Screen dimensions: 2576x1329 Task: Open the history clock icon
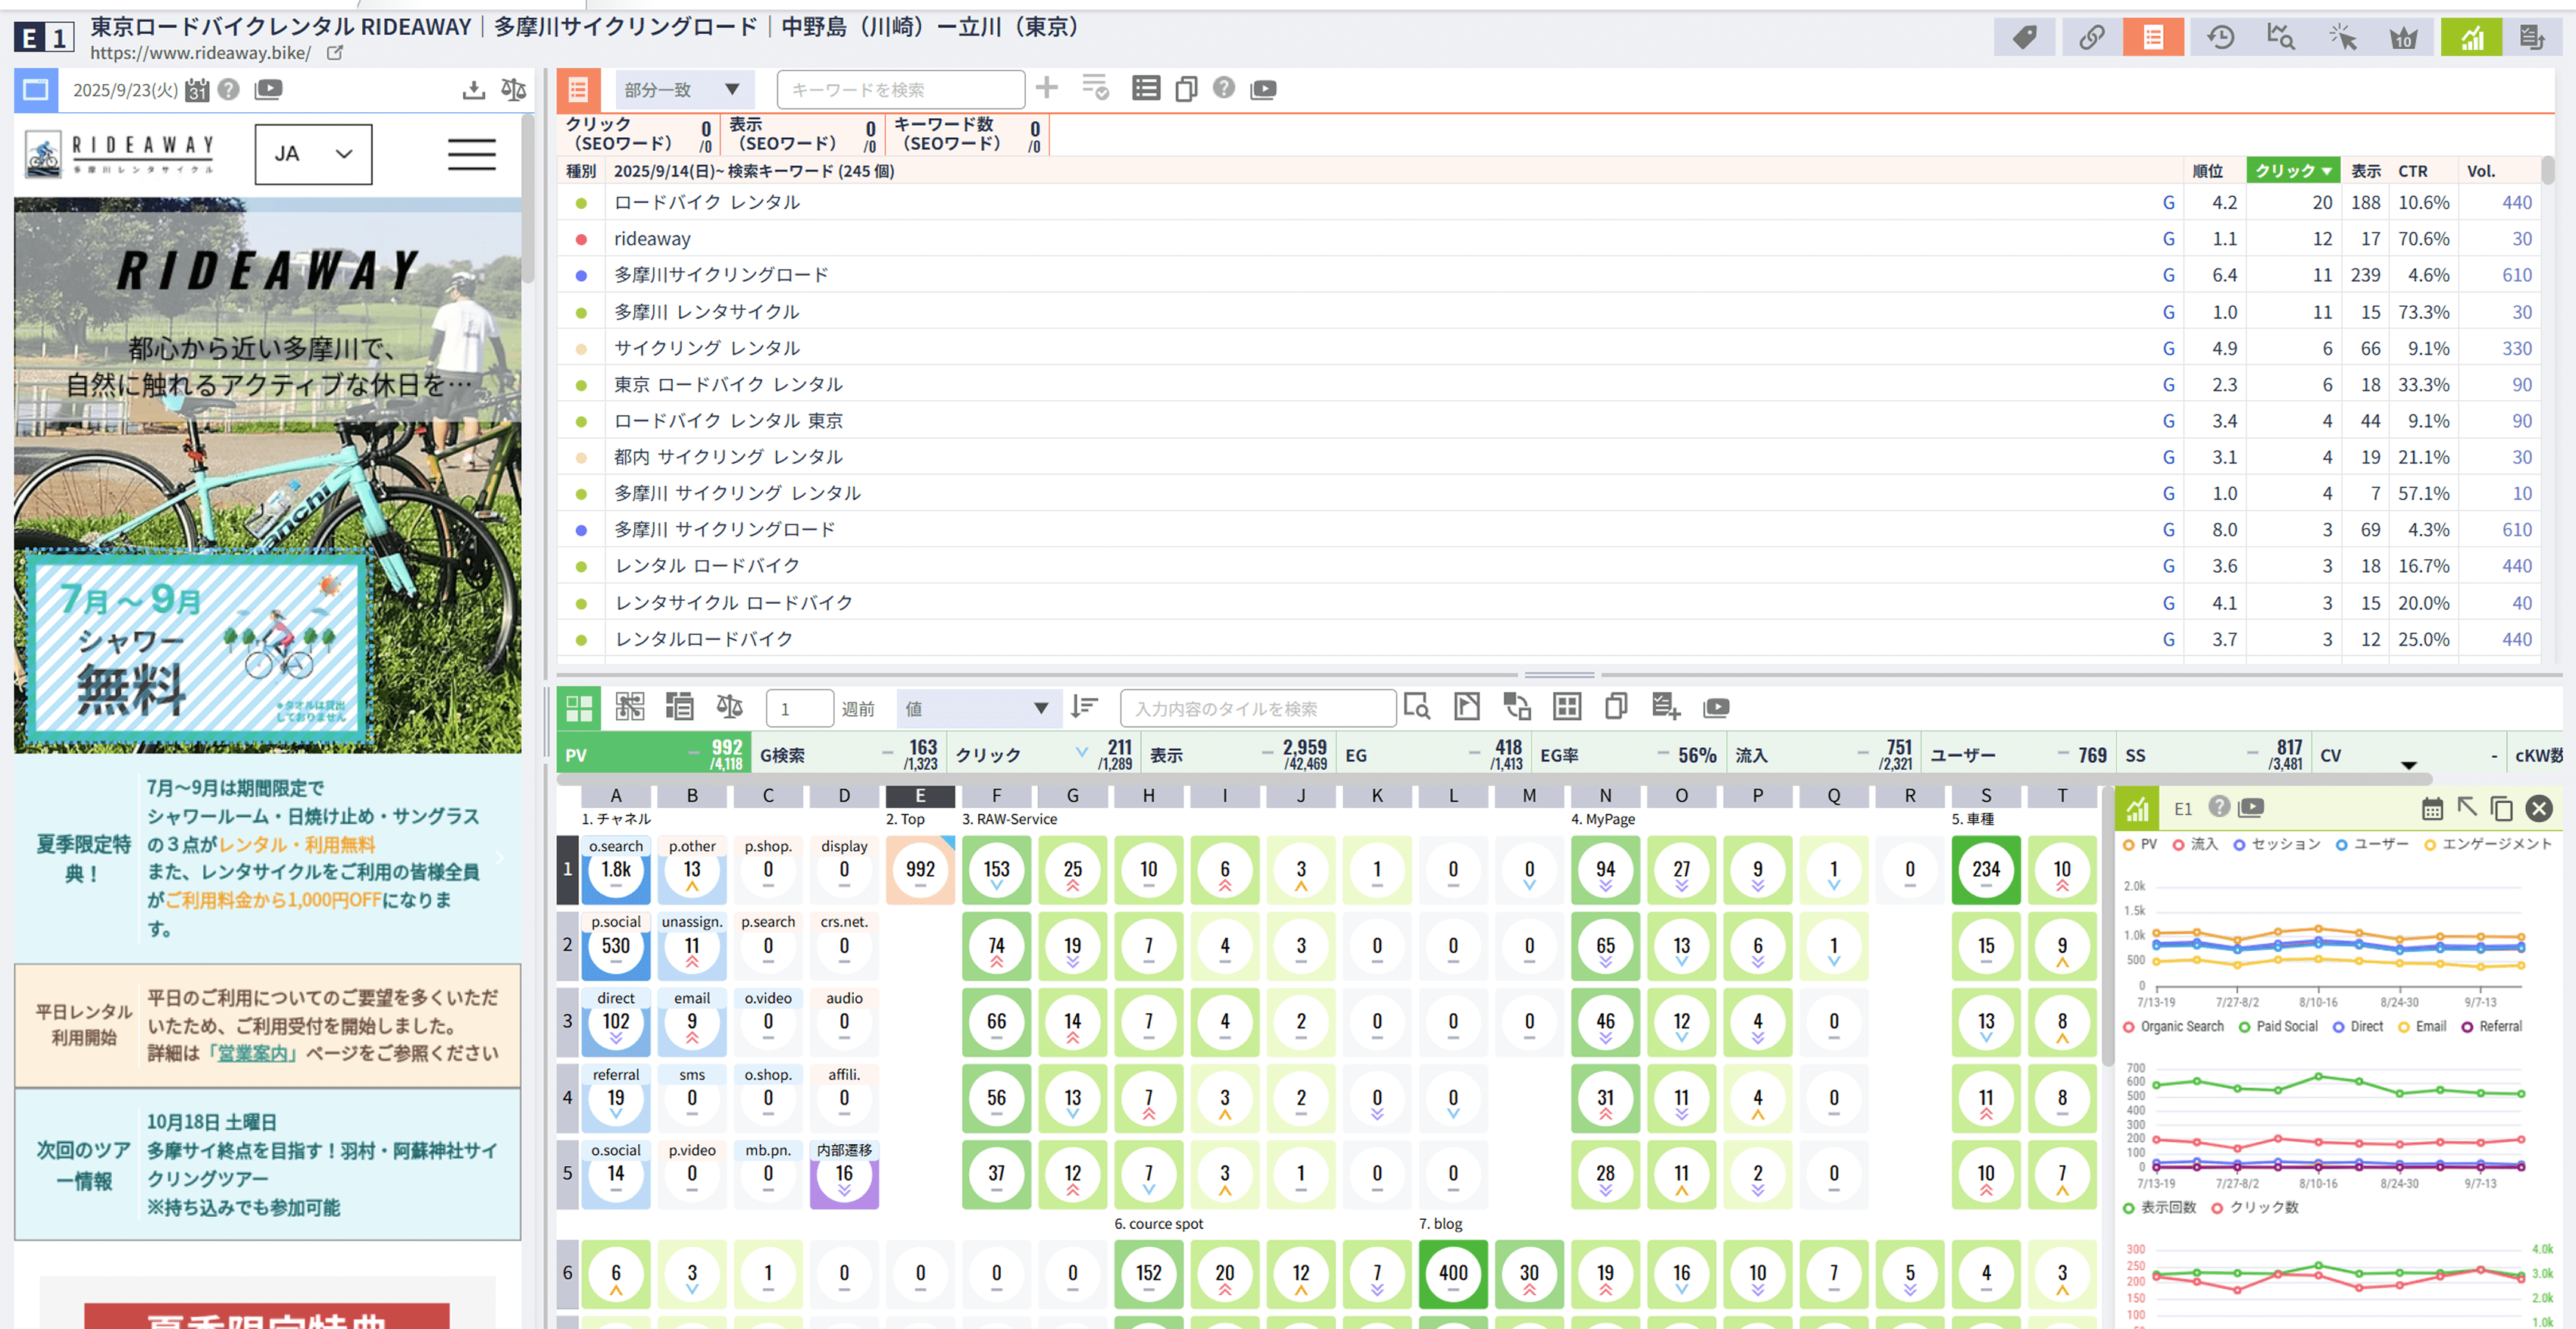(2220, 38)
